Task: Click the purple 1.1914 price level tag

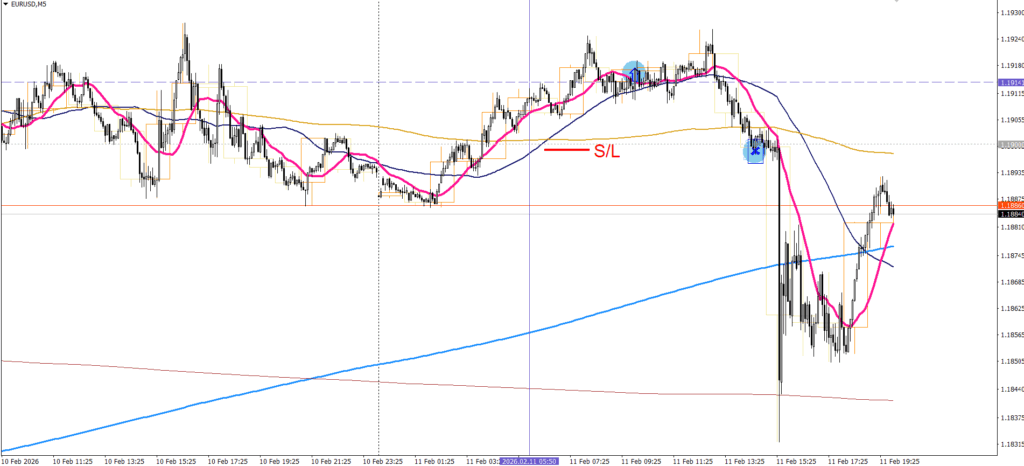Action: pos(1010,82)
